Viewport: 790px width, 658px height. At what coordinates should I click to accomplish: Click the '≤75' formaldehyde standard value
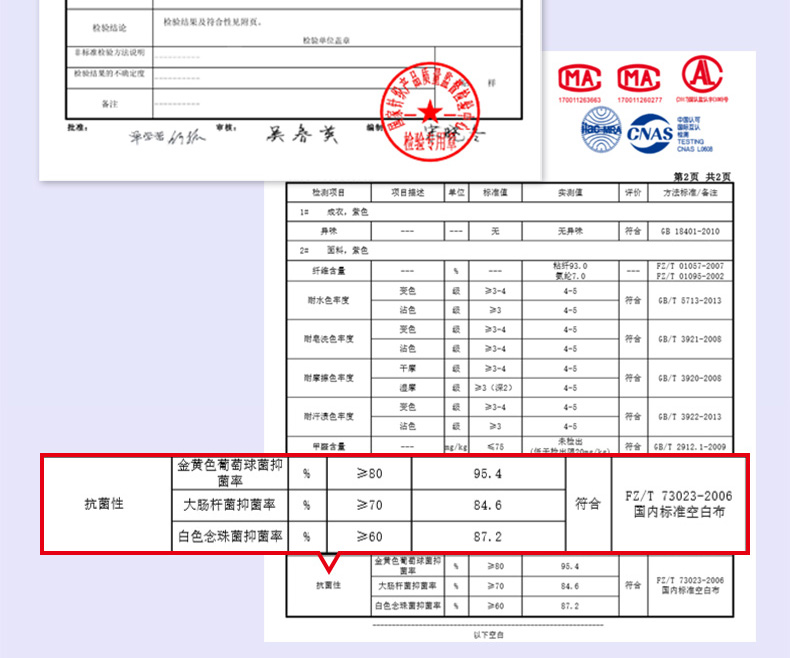click(x=495, y=446)
